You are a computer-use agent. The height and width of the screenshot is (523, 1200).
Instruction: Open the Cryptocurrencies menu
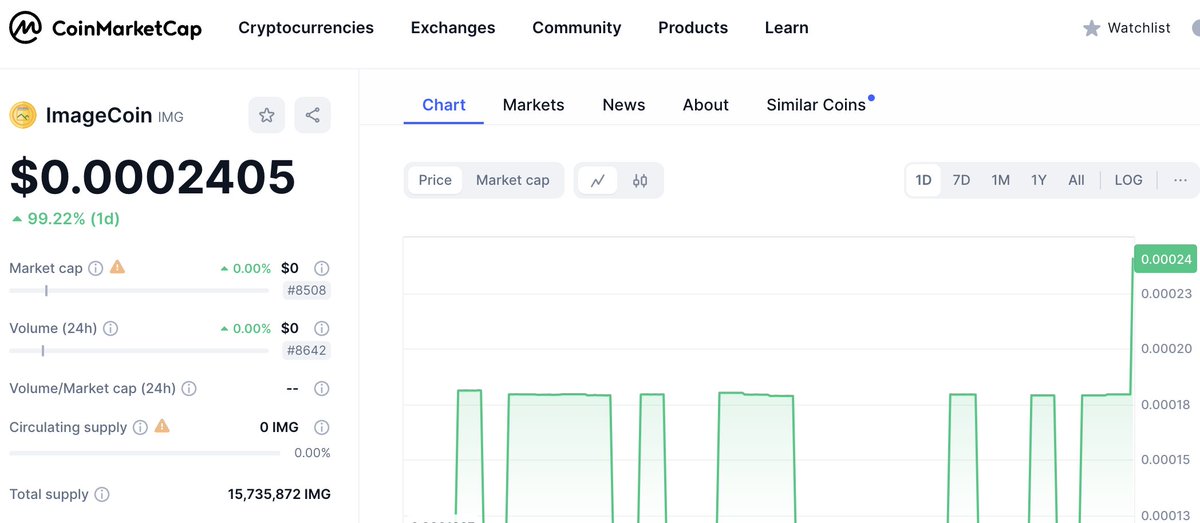tap(306, 28)
